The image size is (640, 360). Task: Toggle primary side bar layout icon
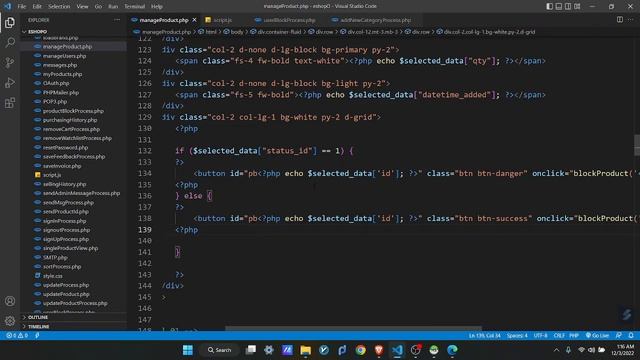click(x=549, y=6)
